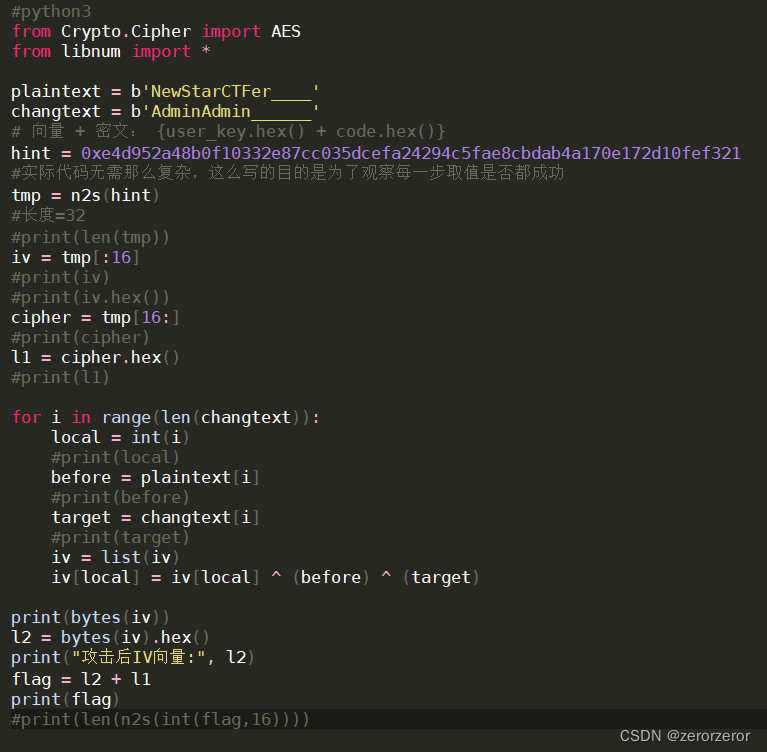
Task: Click the '#print(len(tmp))' comment
Action: [90, 237]
